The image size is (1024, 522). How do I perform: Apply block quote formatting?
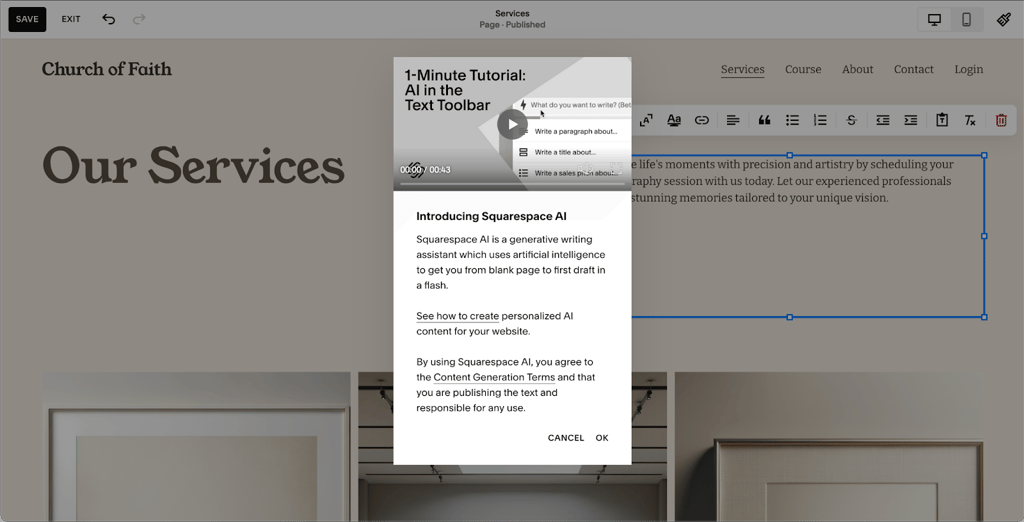click(x=764, y=120)
